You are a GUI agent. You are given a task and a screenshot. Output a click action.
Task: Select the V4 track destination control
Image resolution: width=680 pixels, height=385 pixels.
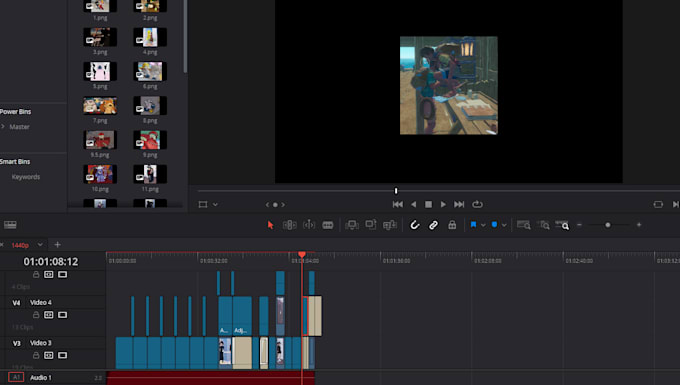pyautogui.click(x=16, y=303)
